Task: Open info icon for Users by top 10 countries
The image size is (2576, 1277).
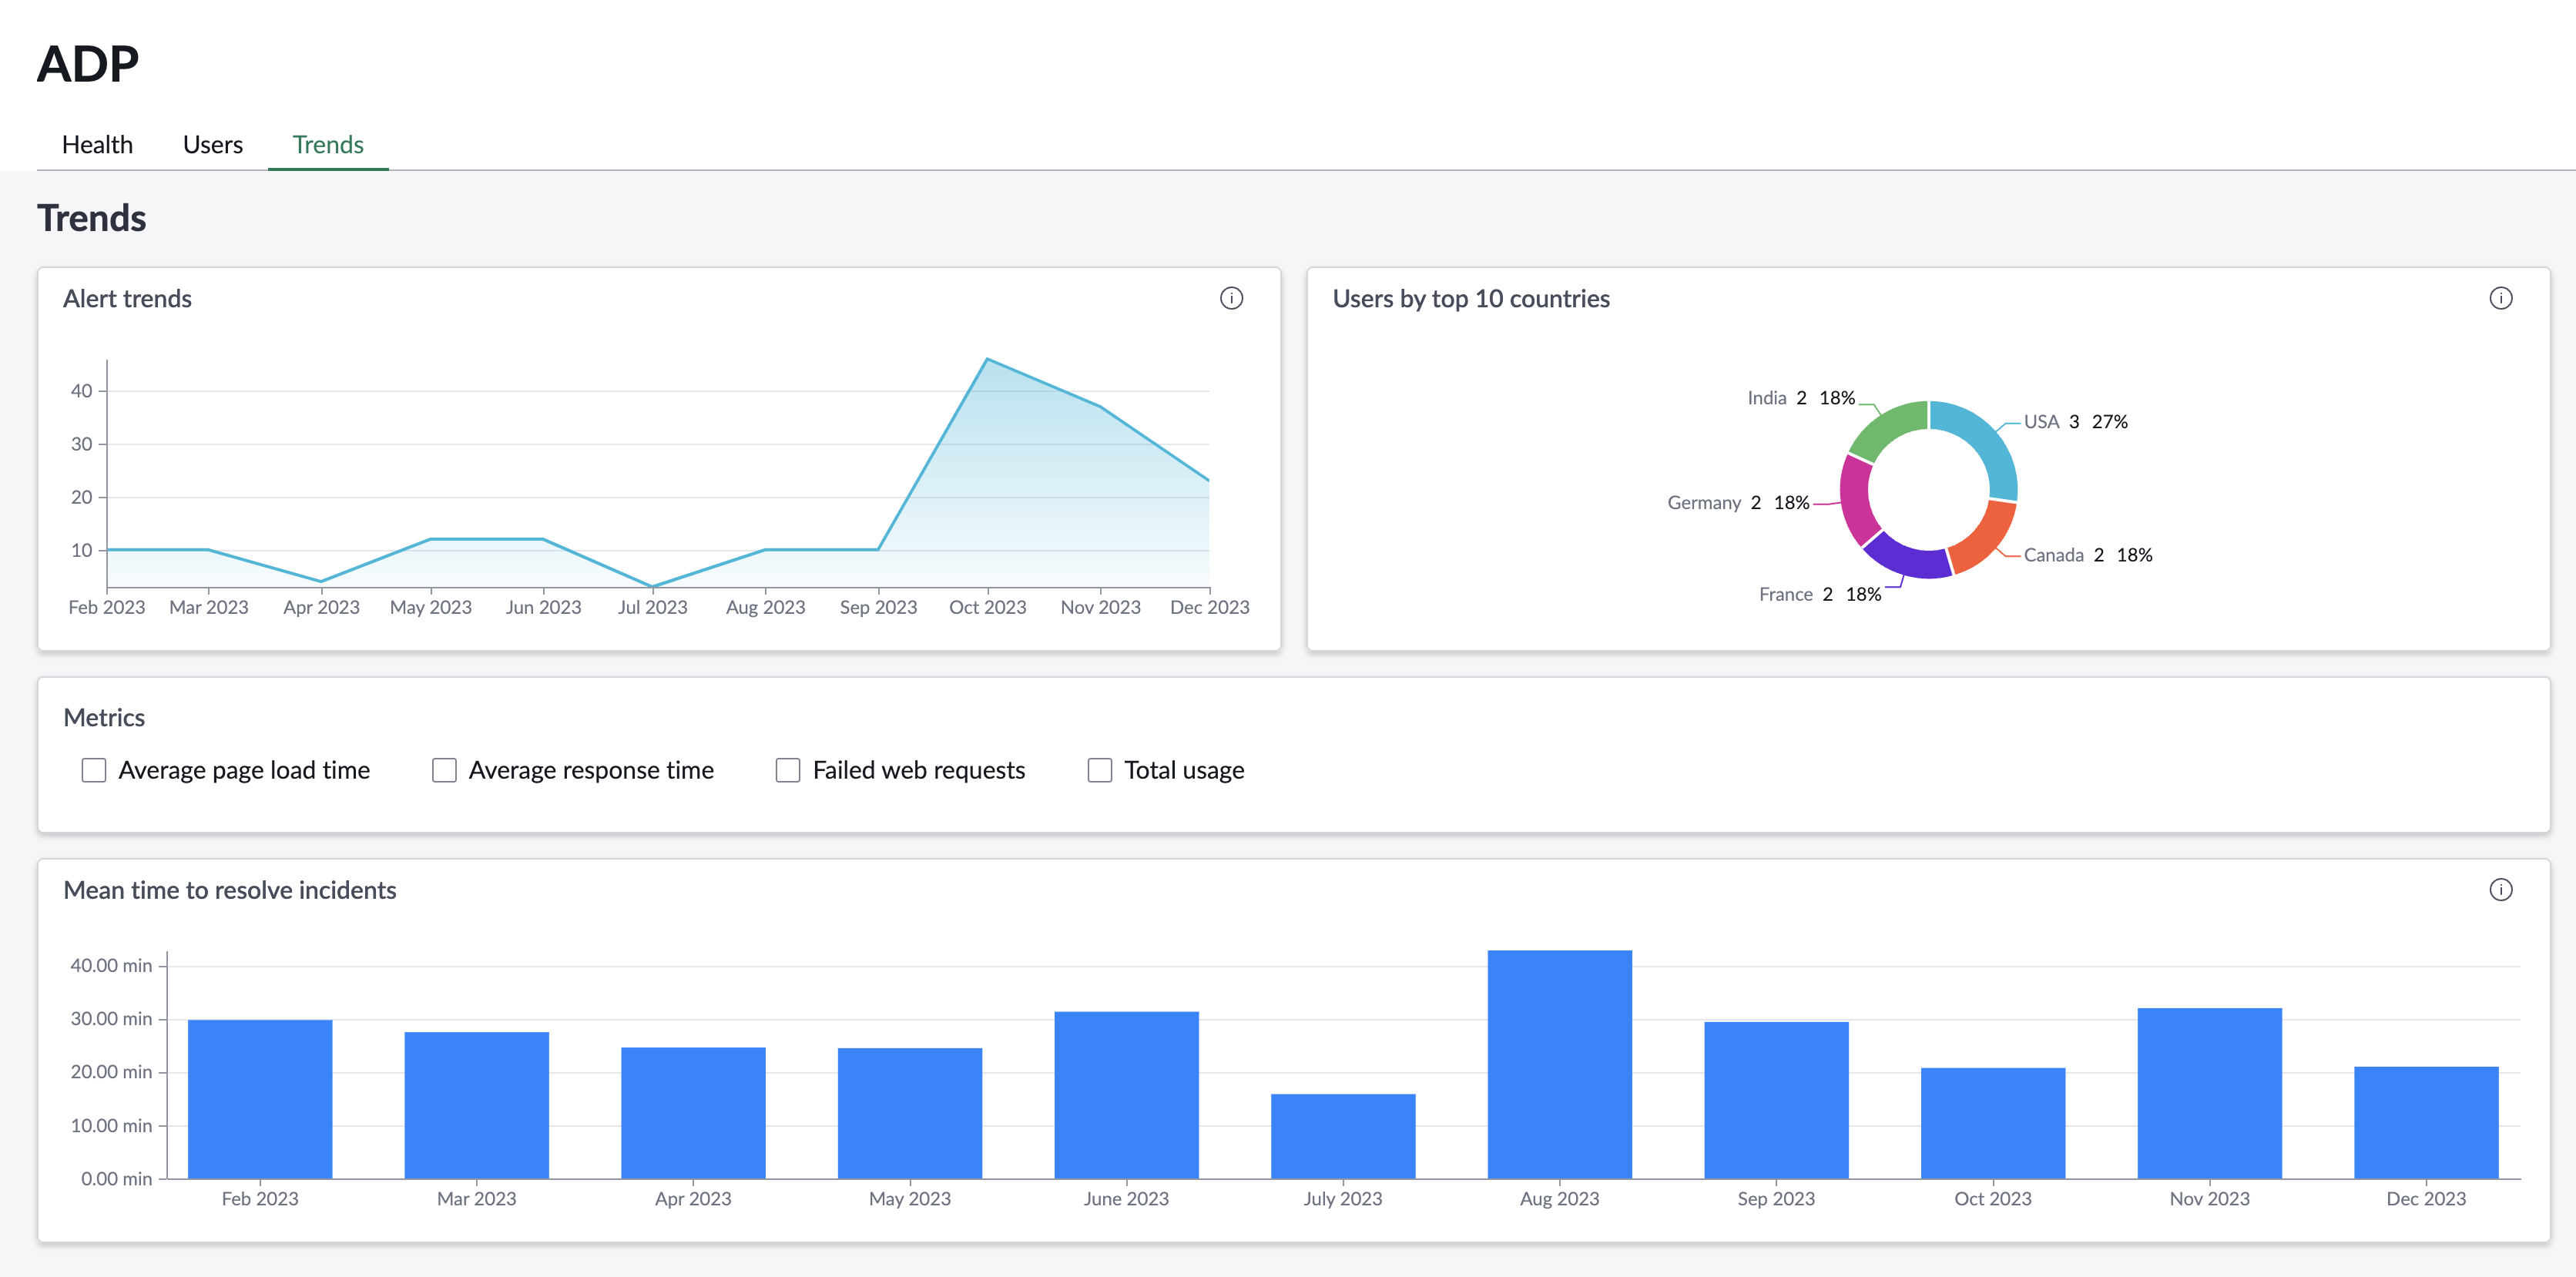Action: click(x=2500, y=298)
